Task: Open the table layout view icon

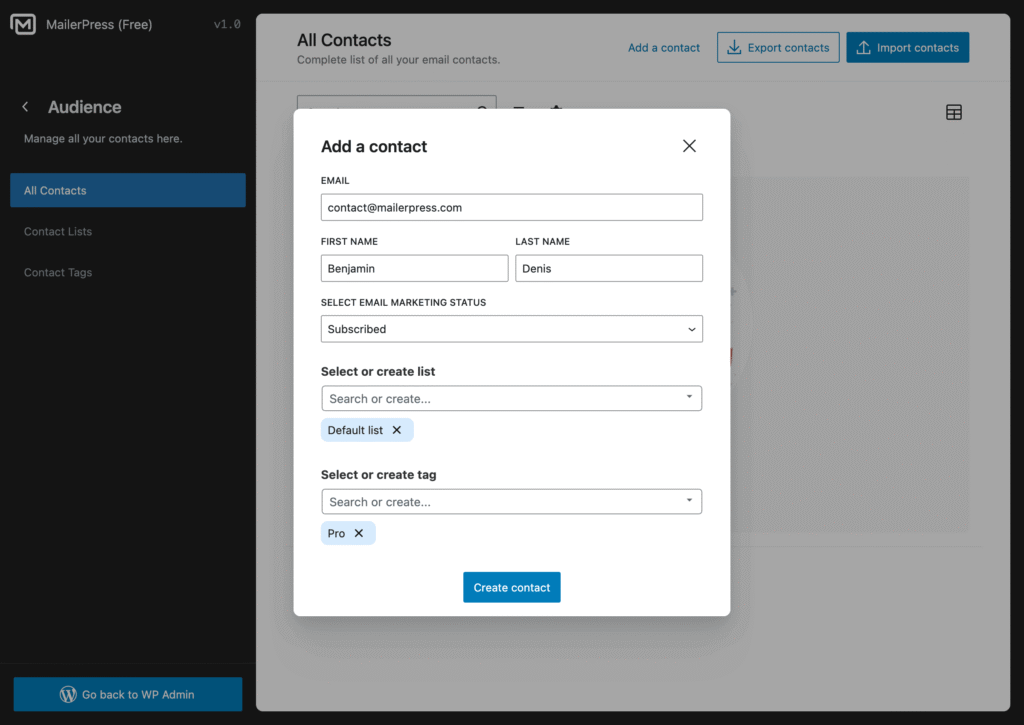Action: click(x=953, y=112)
